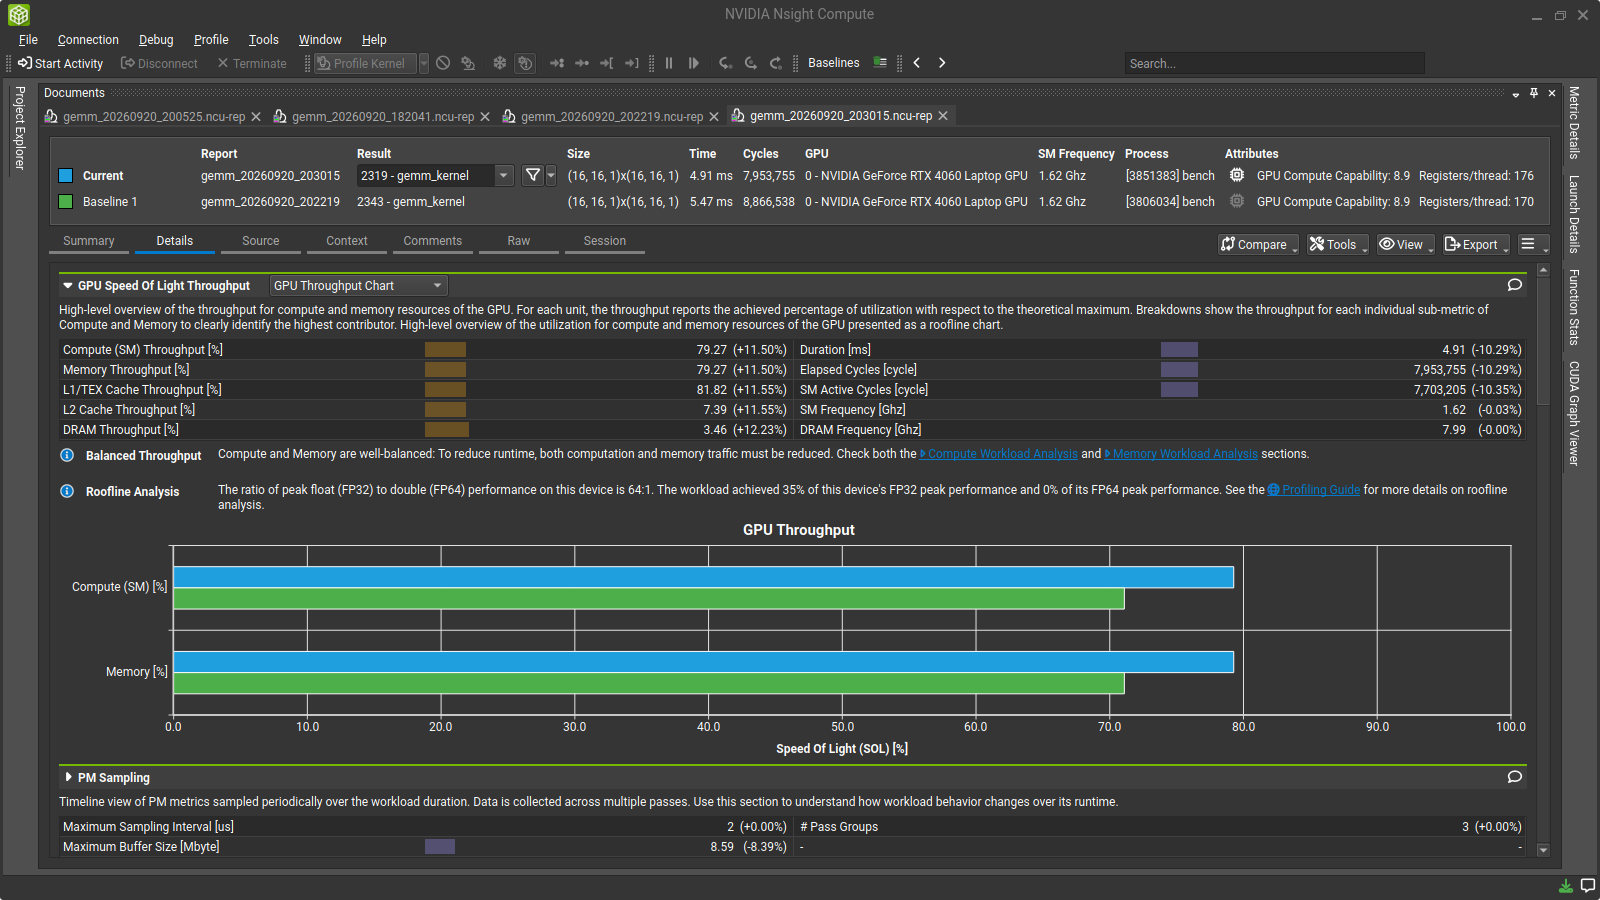
Task: Switch to the Summary tab
Action: tap(89, 241)
